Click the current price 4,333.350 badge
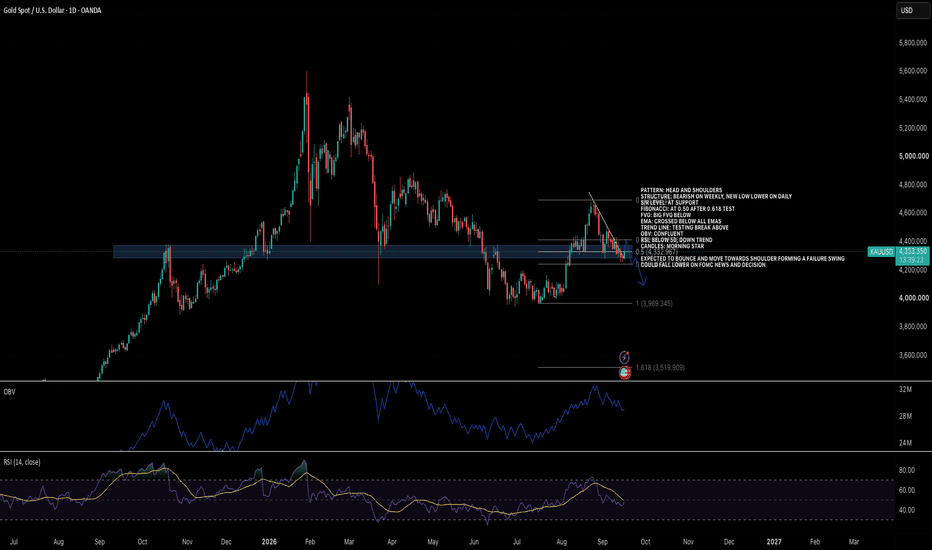Screen dimensions: 932x550 pos(912,256)
